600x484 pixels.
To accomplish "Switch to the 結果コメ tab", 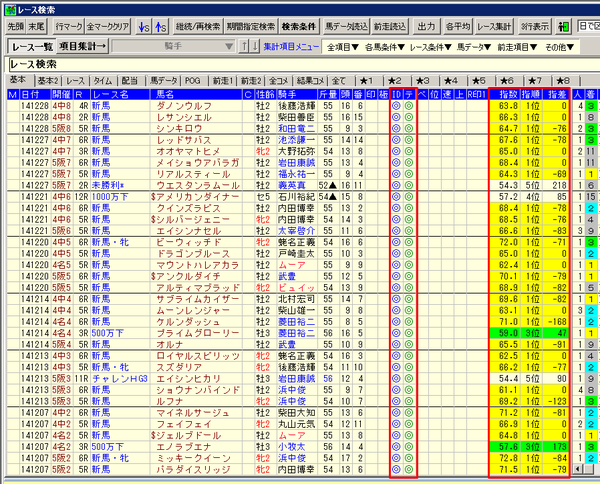I will tap(310, 81).
